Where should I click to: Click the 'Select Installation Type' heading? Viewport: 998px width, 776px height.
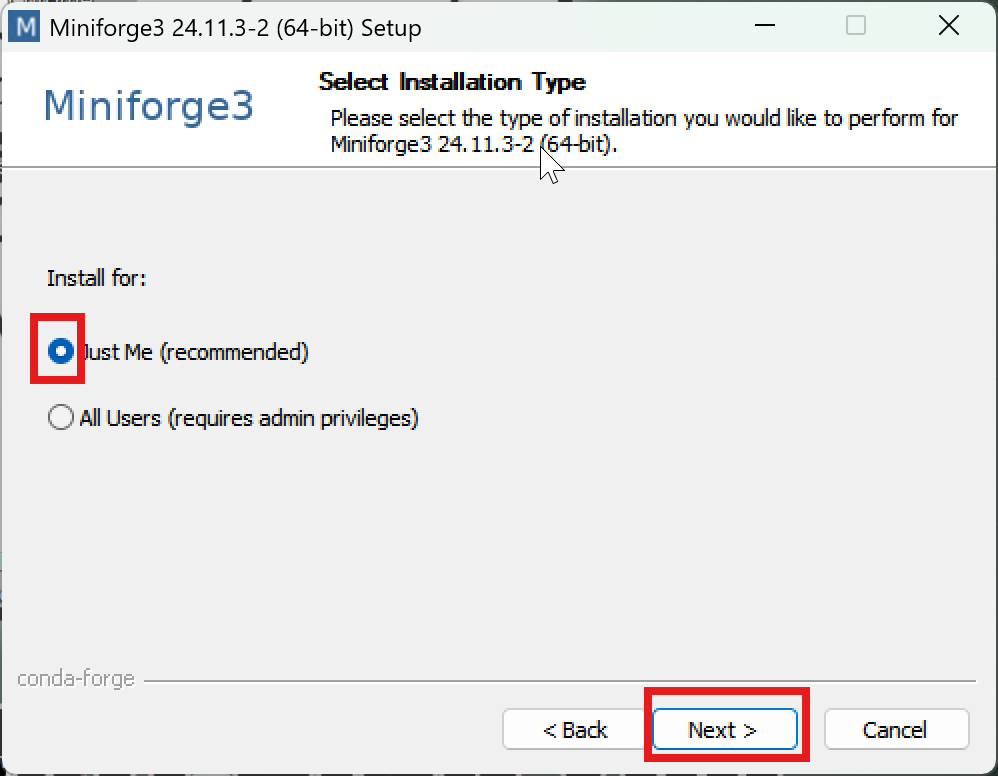[452, 82]
